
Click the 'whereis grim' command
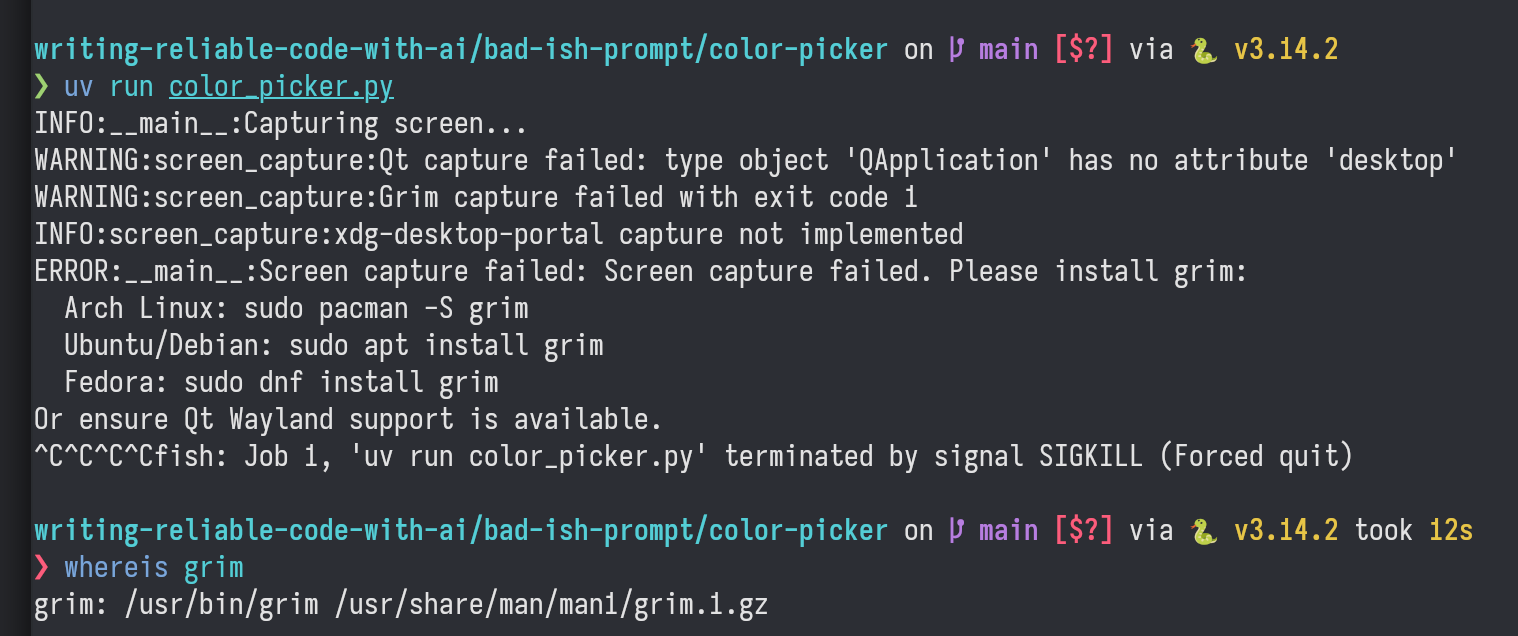(154, 568)
